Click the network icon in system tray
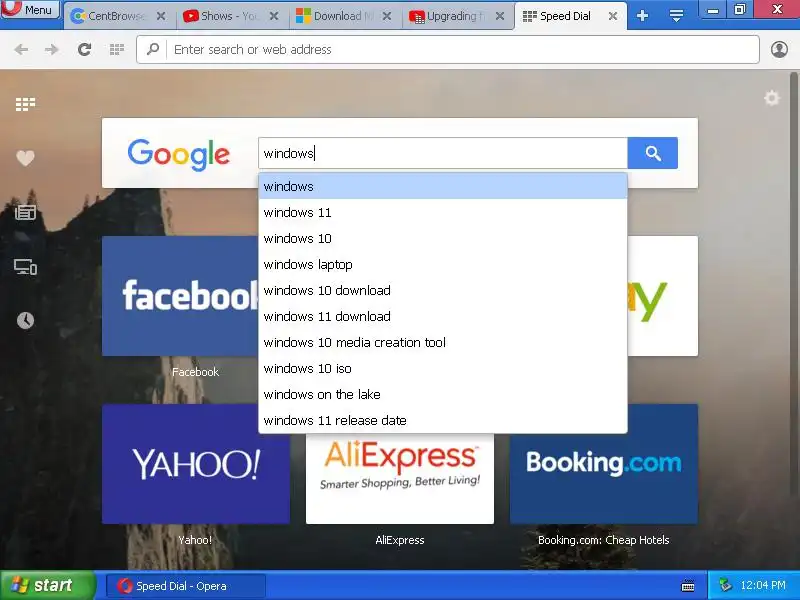The width and height of the screenshot is (800, 600). pyautogui.click(x=725, y=585)
